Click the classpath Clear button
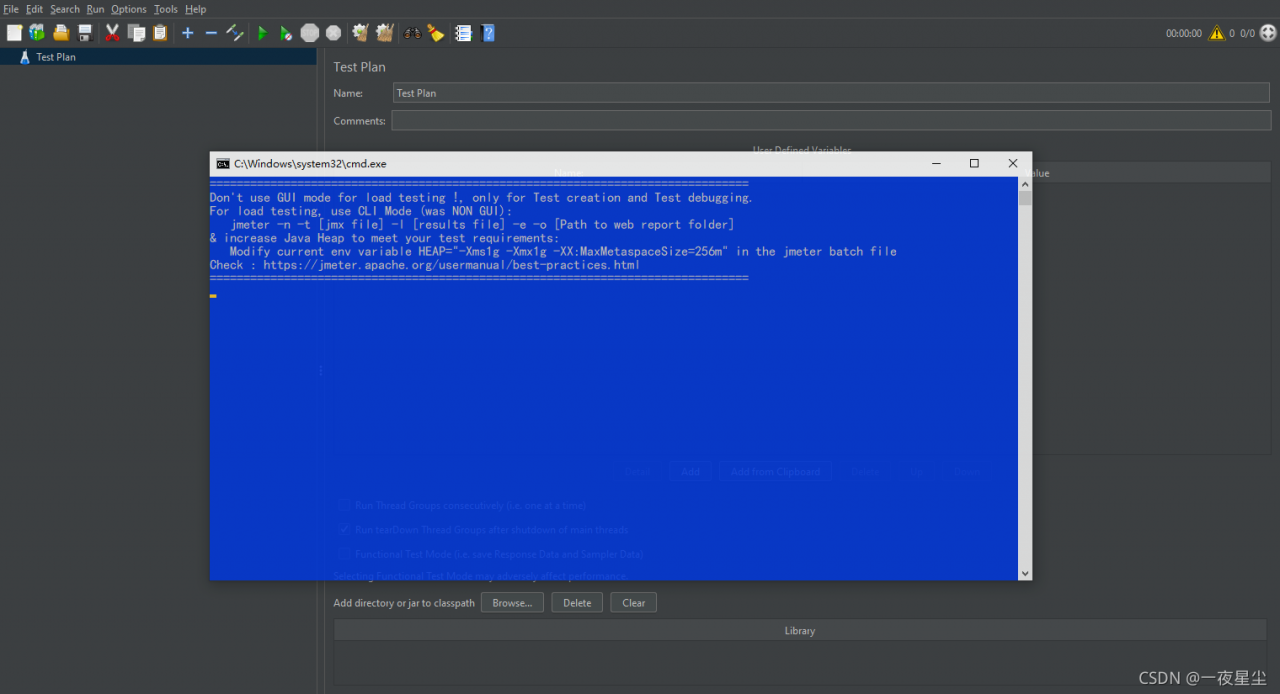 tap(634, 603)
